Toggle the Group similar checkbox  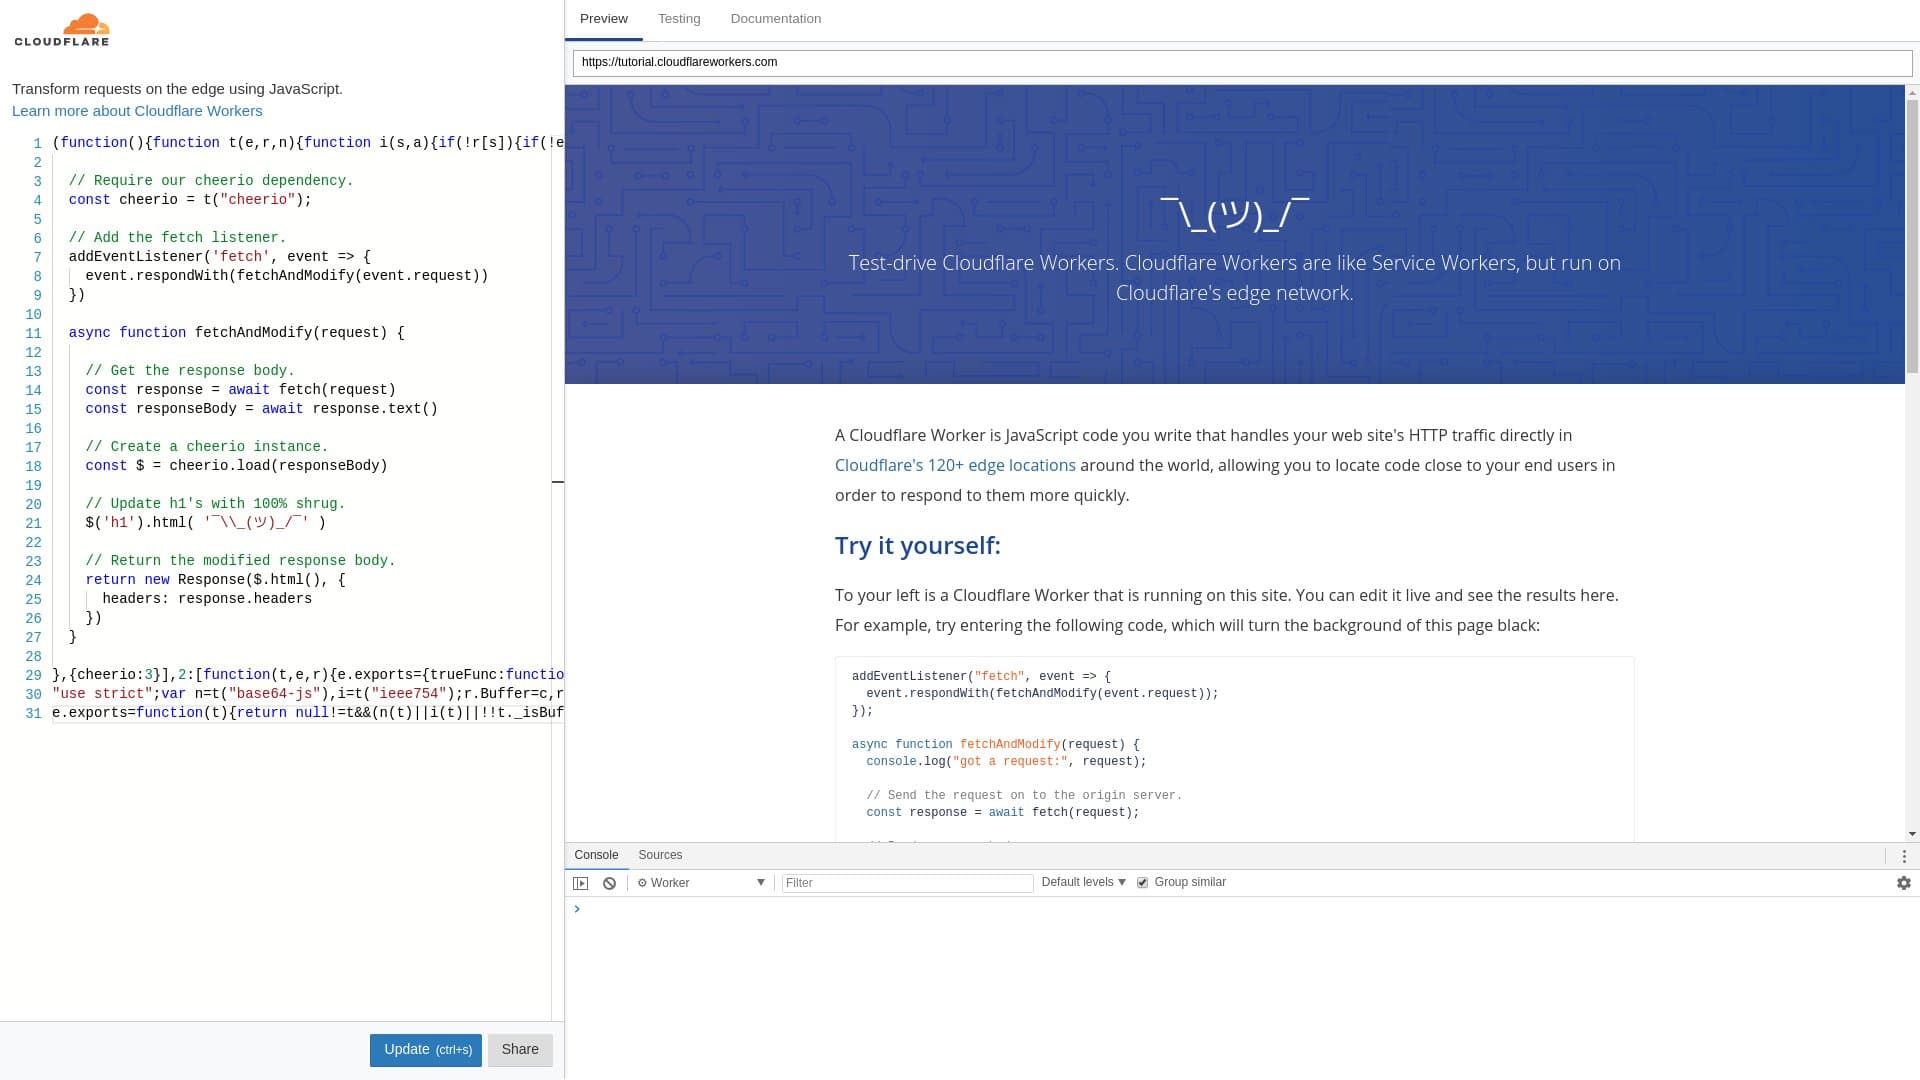click(1142, 883)
